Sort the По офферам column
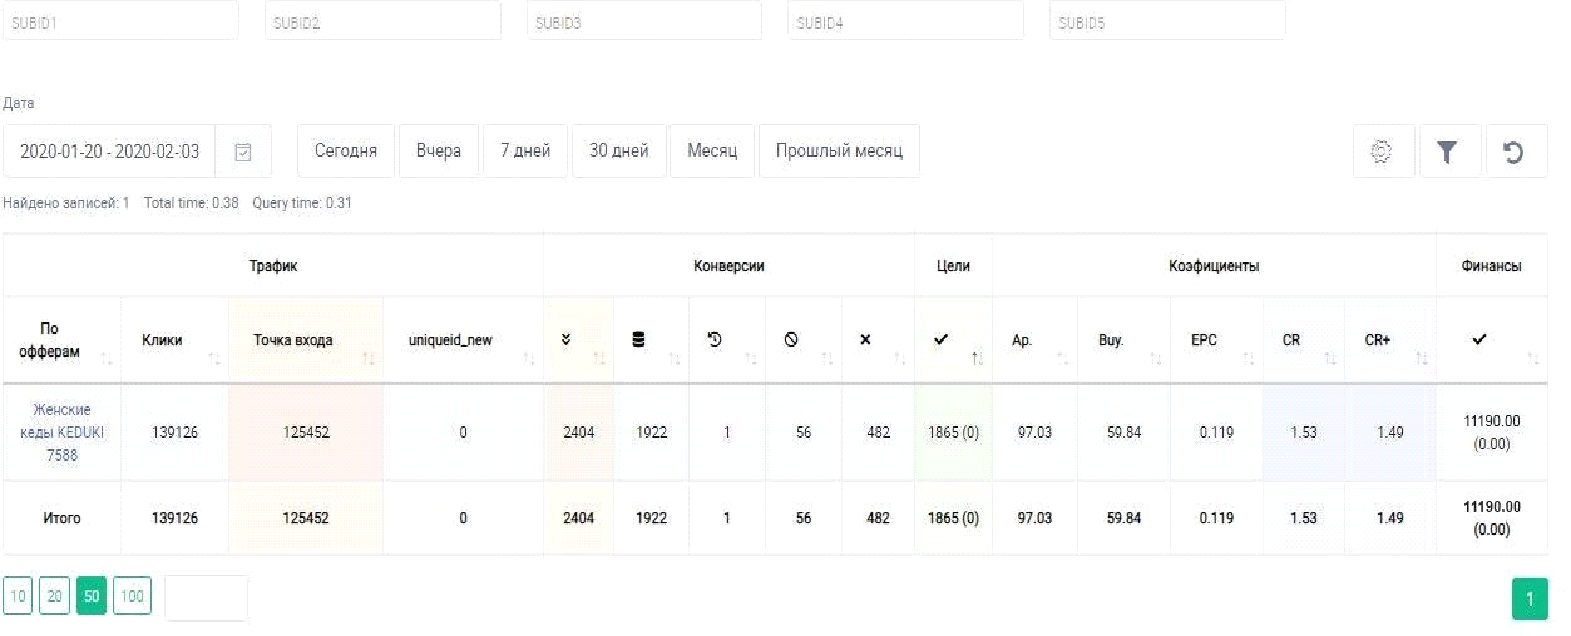Image resolution: width=1571 pixels, height=636 pixels. [61, 340]
